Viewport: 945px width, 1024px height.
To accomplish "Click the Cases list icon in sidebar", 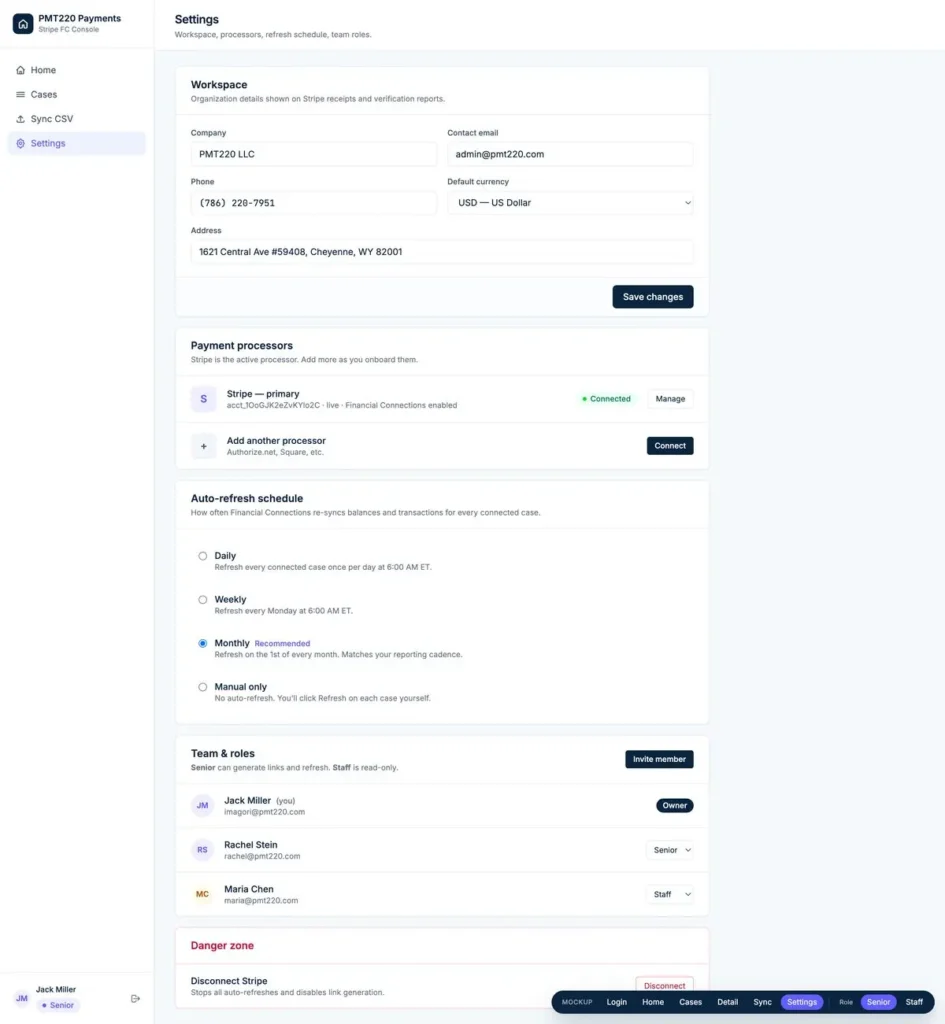I will [x=20, y=95].
